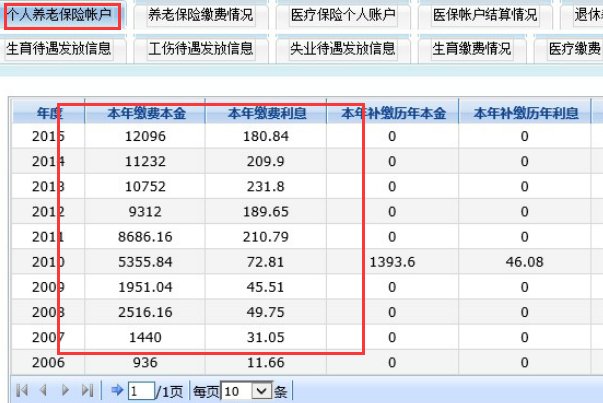Select the 231.8 interest cell
This screenshot has width=603, height=403.
click(266, 187)
